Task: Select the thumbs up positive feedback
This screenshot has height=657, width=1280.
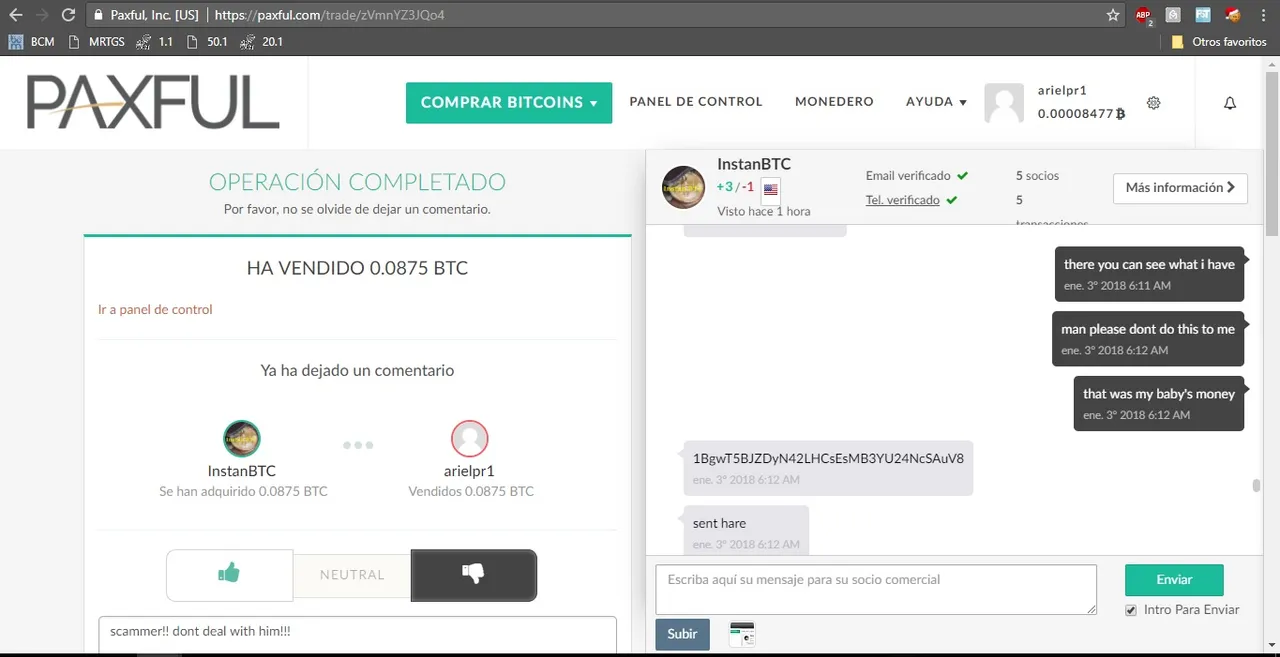Action: (229, 575)
